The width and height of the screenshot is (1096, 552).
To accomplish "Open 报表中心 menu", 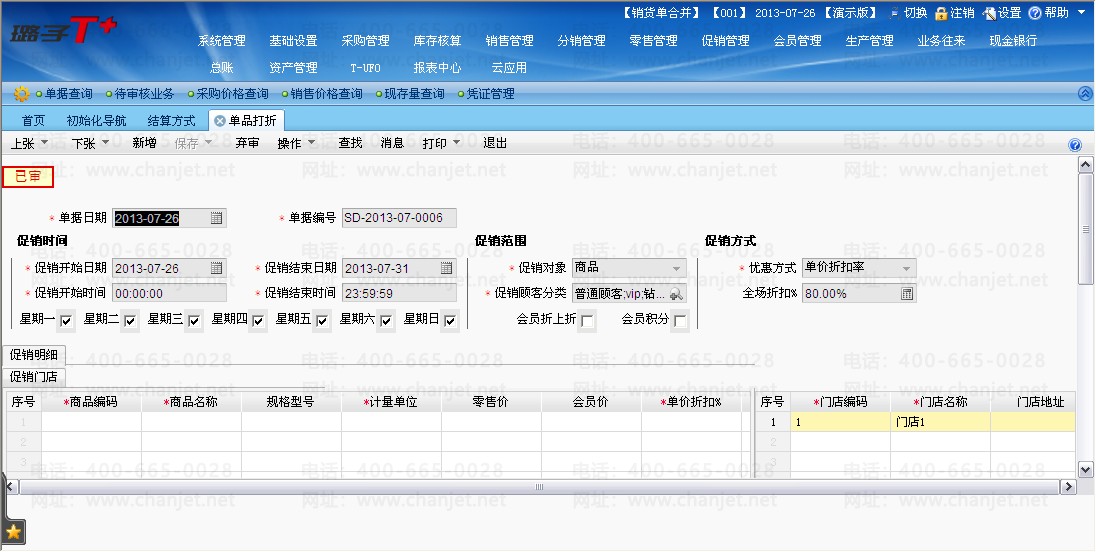I will [438, 68].
